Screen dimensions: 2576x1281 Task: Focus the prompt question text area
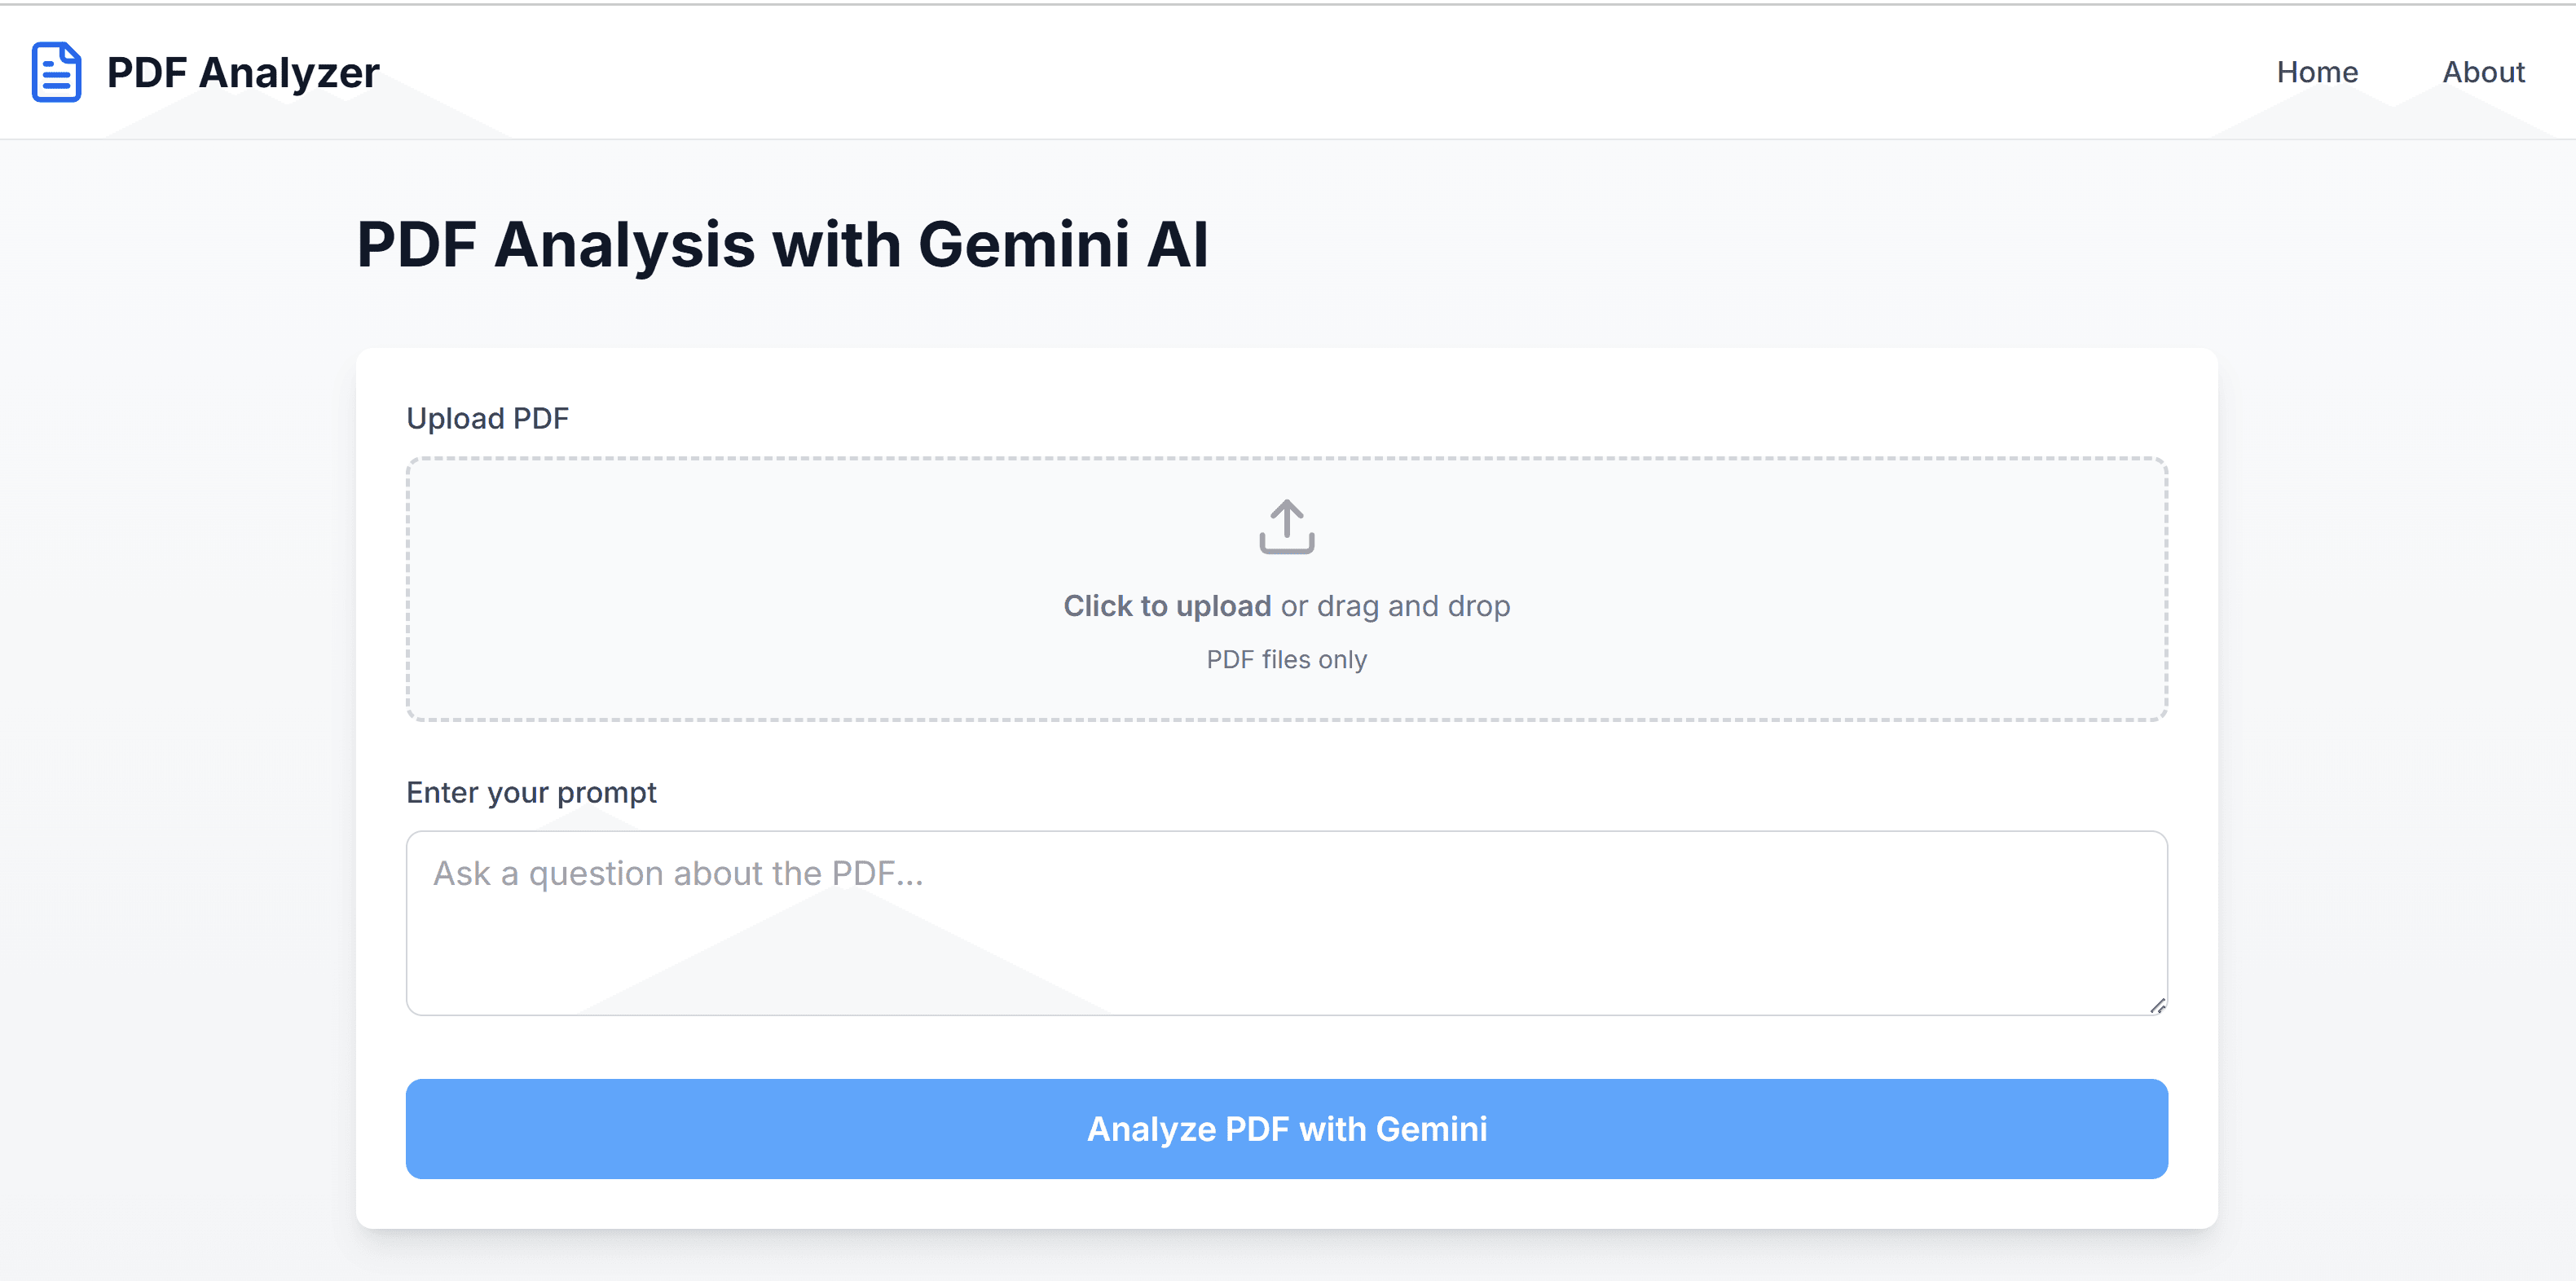click(x=1286, y=922)
